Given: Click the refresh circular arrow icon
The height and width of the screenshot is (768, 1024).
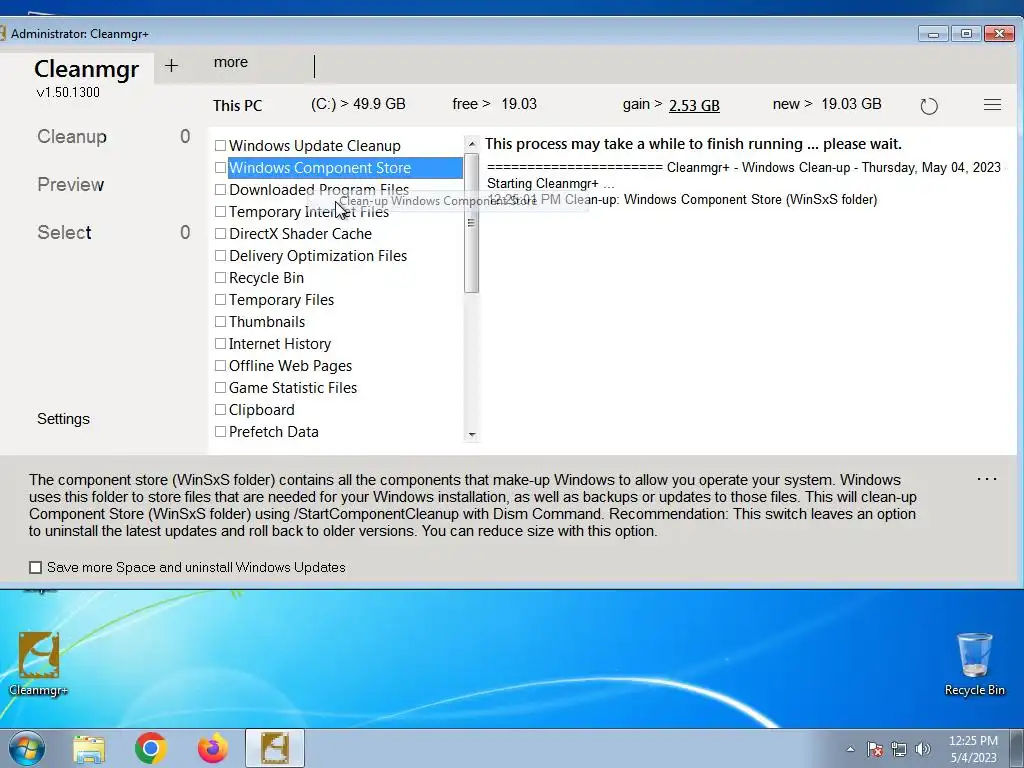Looking at the screenshot, I should pyautogui.click(x=929, y=106).
